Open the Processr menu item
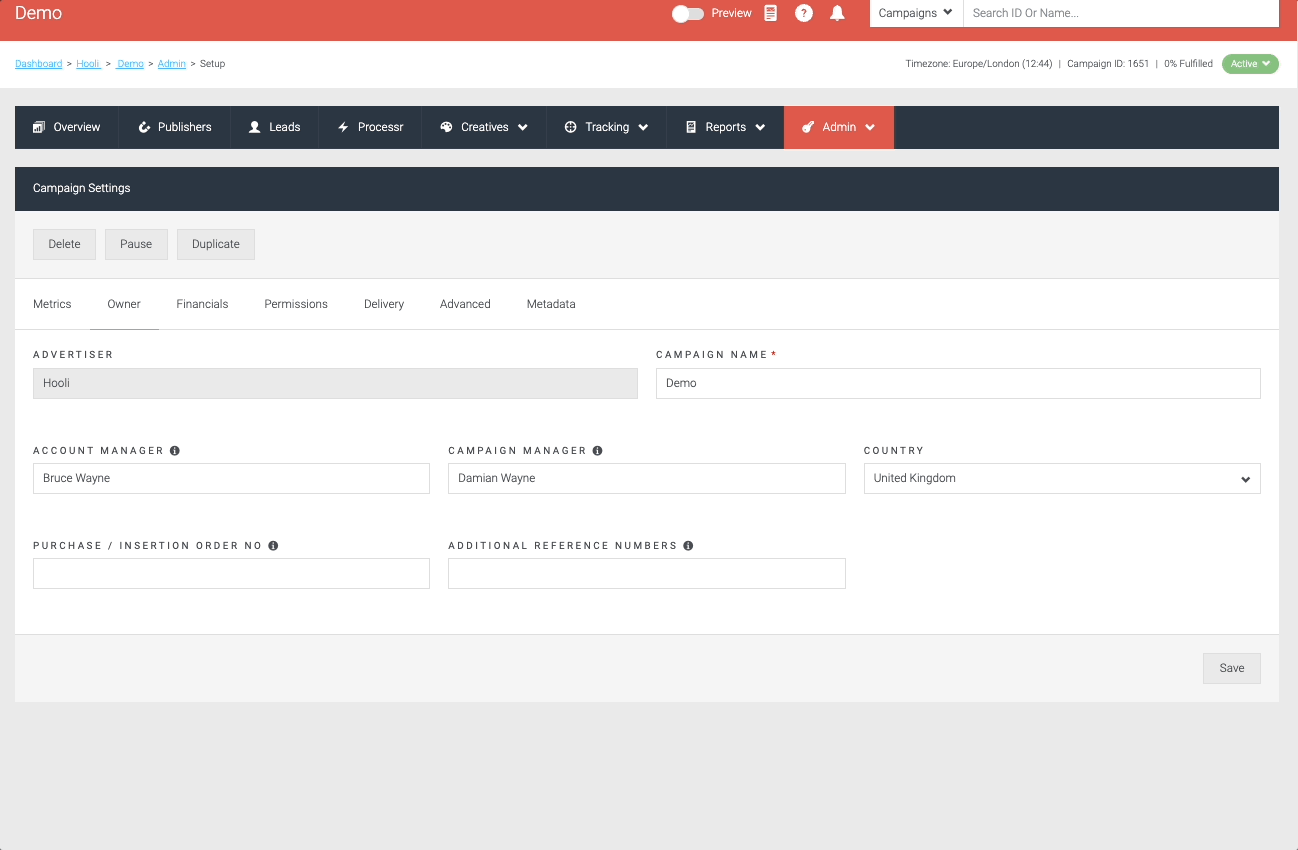Screen dimensions: 1298x850 coord(370,127)
